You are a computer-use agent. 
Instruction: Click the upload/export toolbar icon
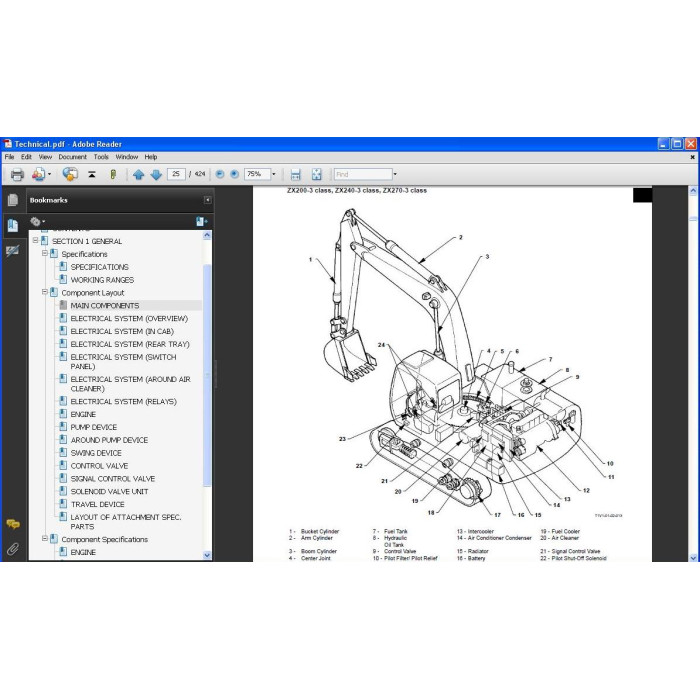[x=92, y=174]
